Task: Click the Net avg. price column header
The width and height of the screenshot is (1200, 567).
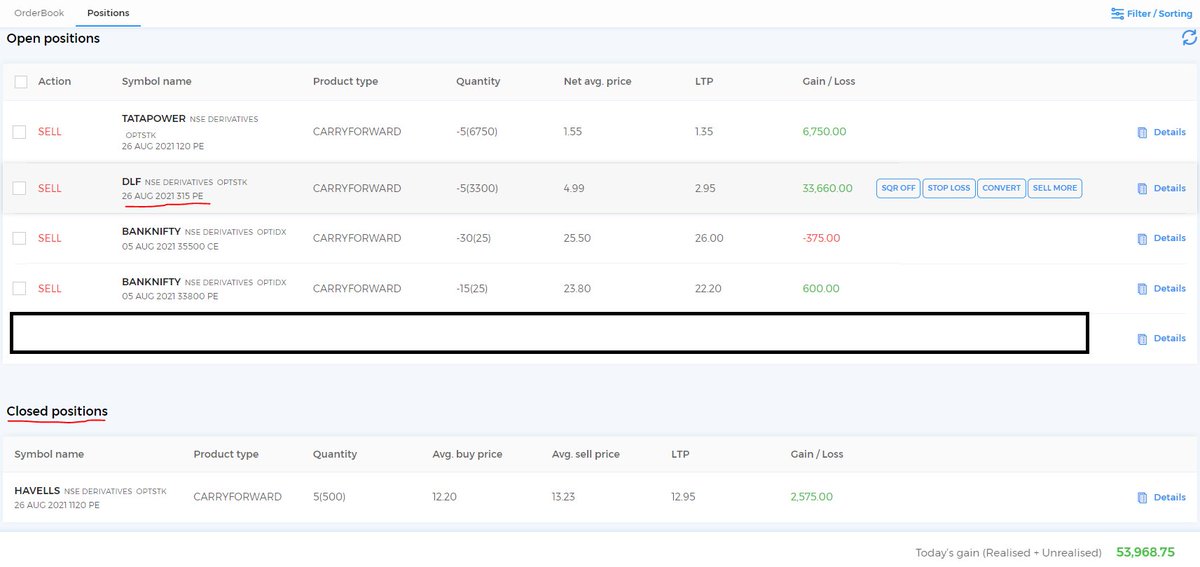Action: click(x=598, y=82)
